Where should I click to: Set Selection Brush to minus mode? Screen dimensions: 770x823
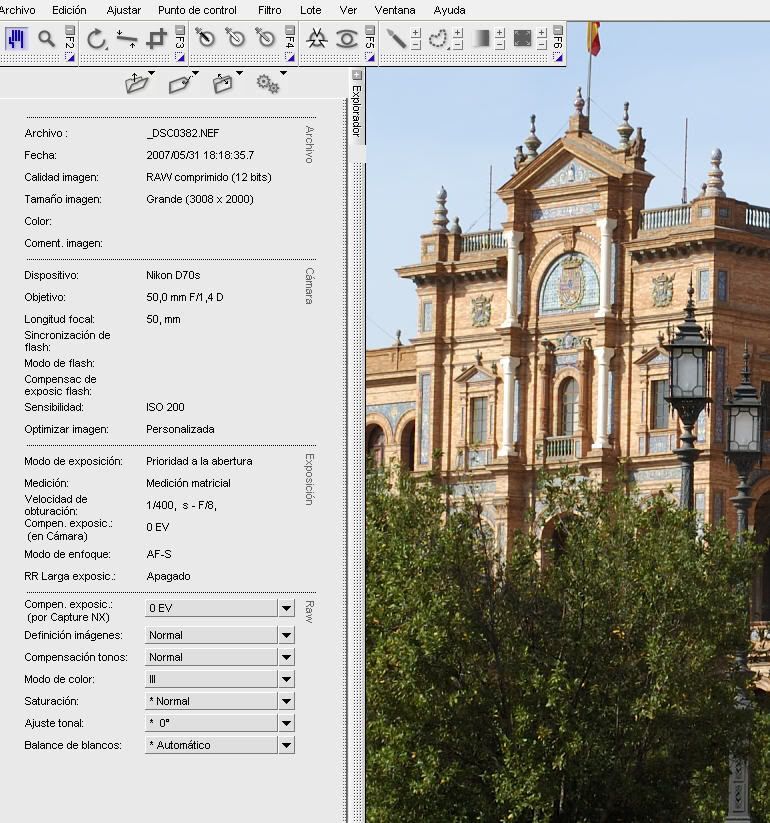416,45
